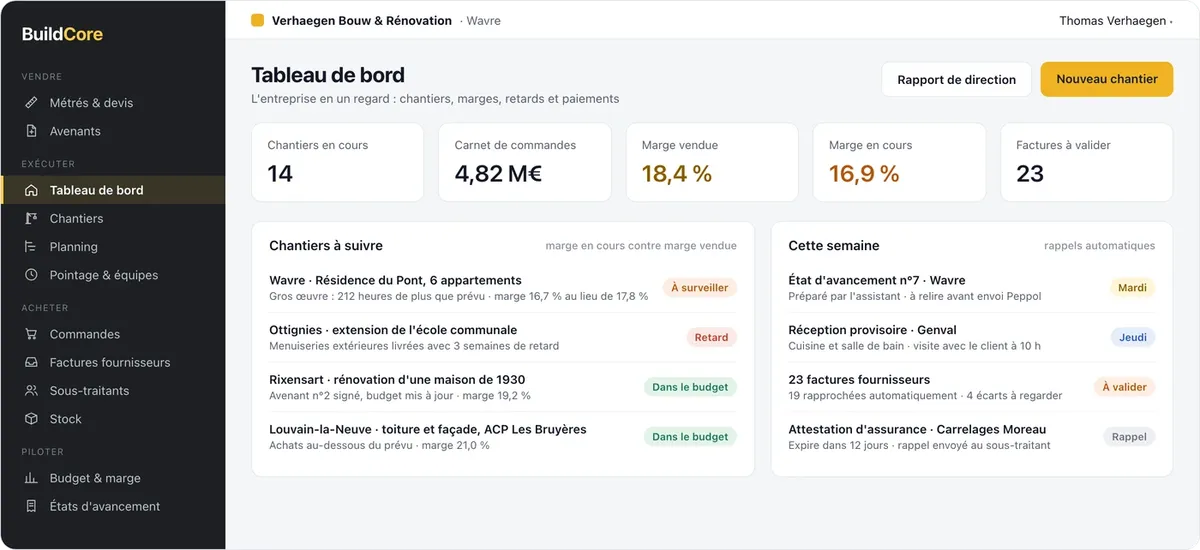Viewport: 1200px width, 550px height.
Task: Click Dans le budget badge for Rixensart
Action: click(x=690, y=387)
